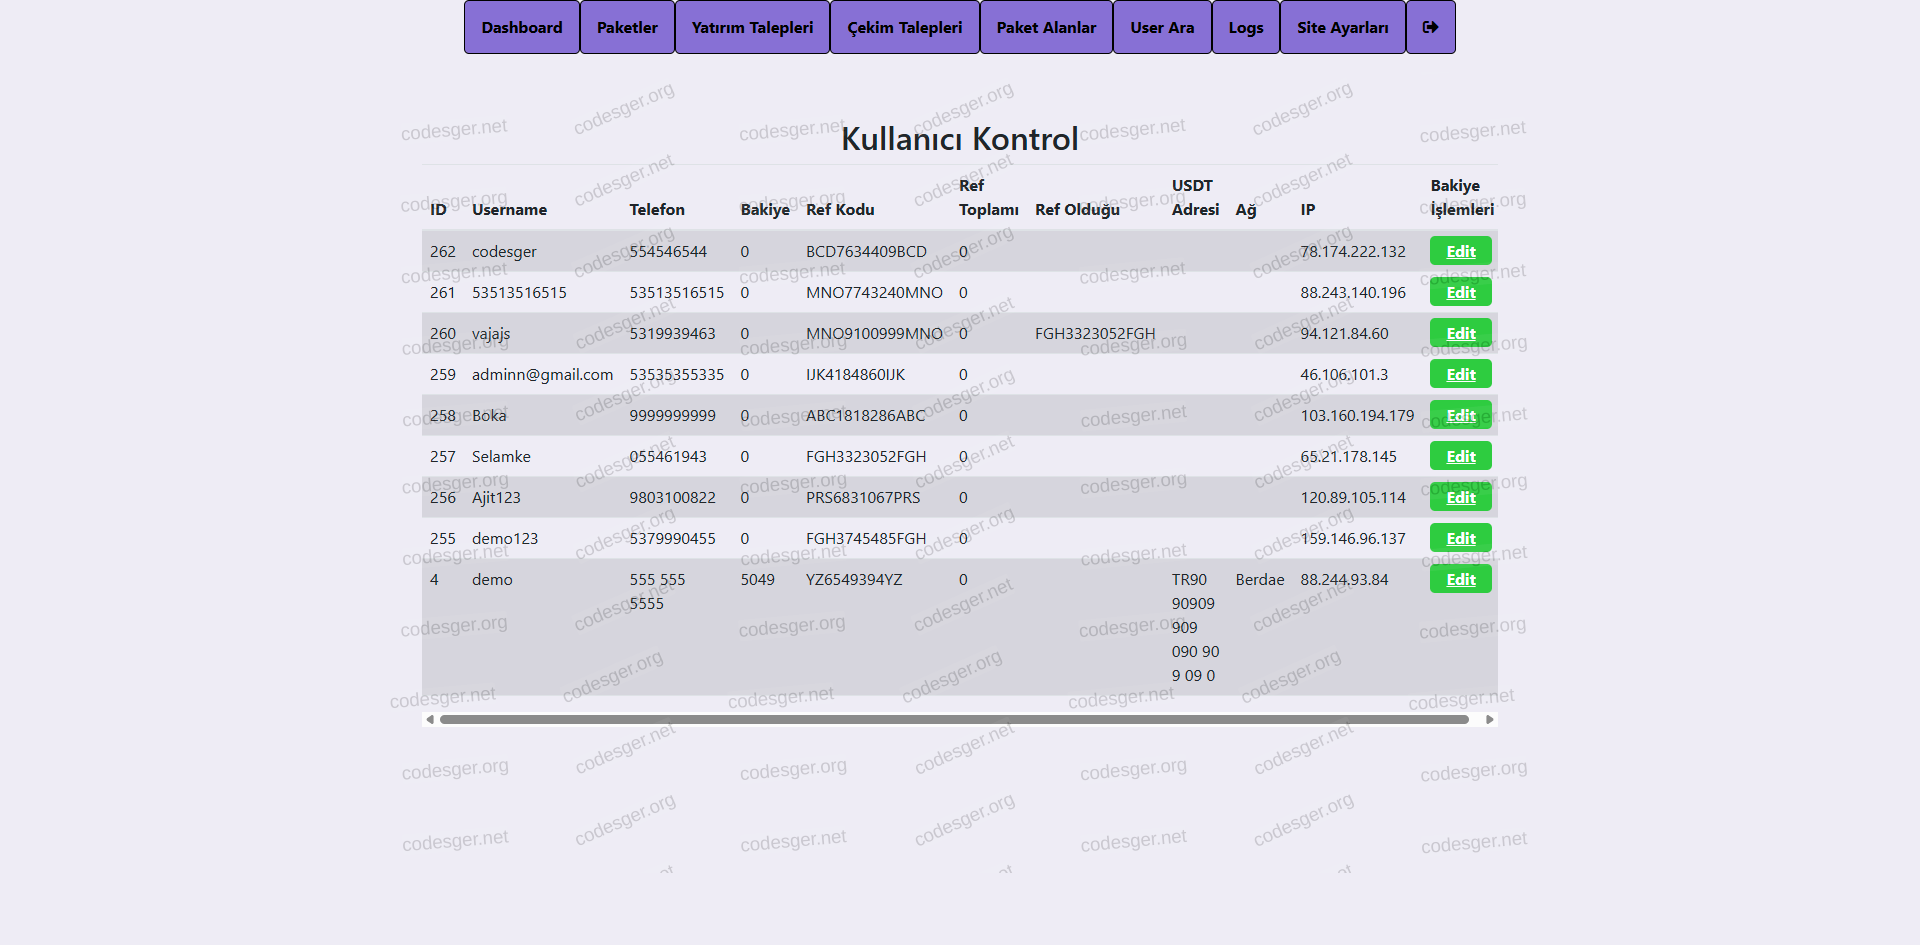Open Yatırım Talepleri from the navigation

752,27
